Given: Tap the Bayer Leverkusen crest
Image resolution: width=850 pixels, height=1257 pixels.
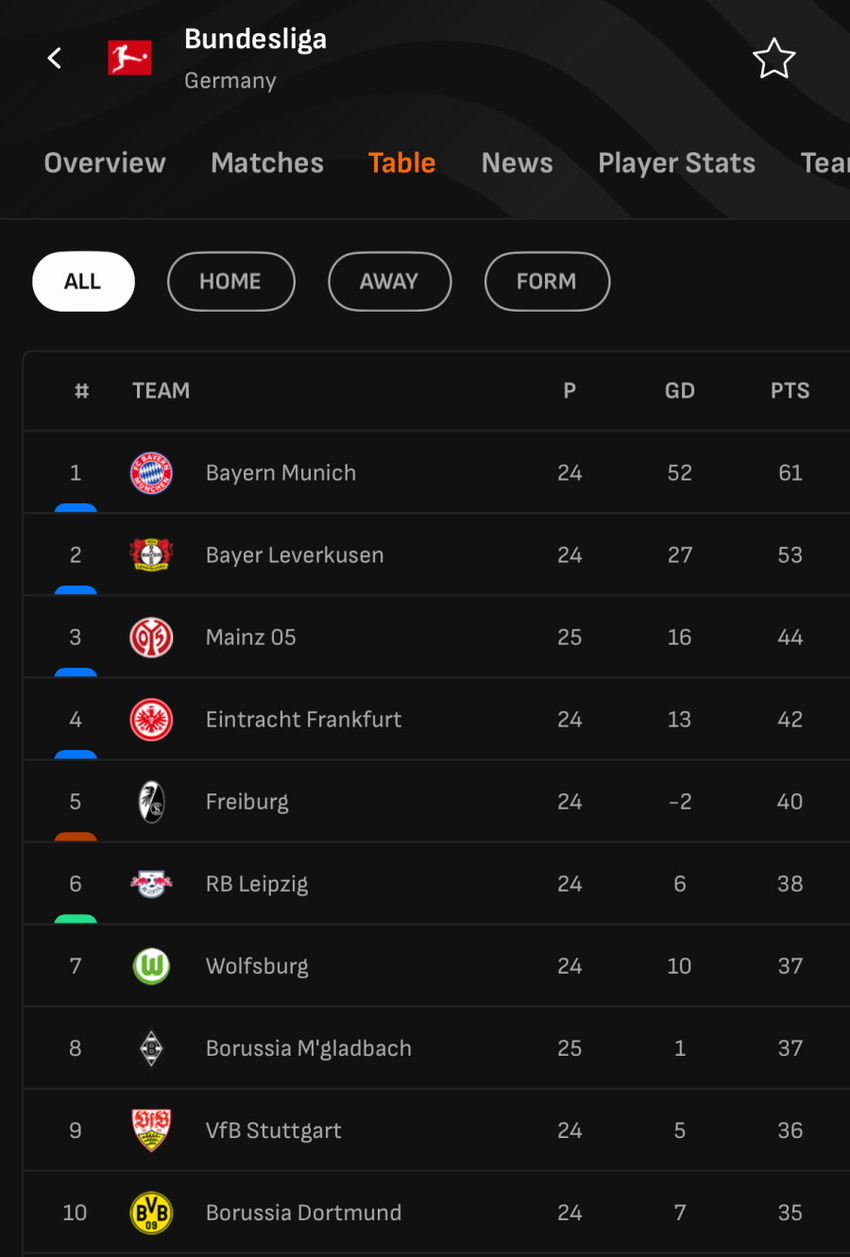Looking at the screenshot, I should tap(151, 555).
